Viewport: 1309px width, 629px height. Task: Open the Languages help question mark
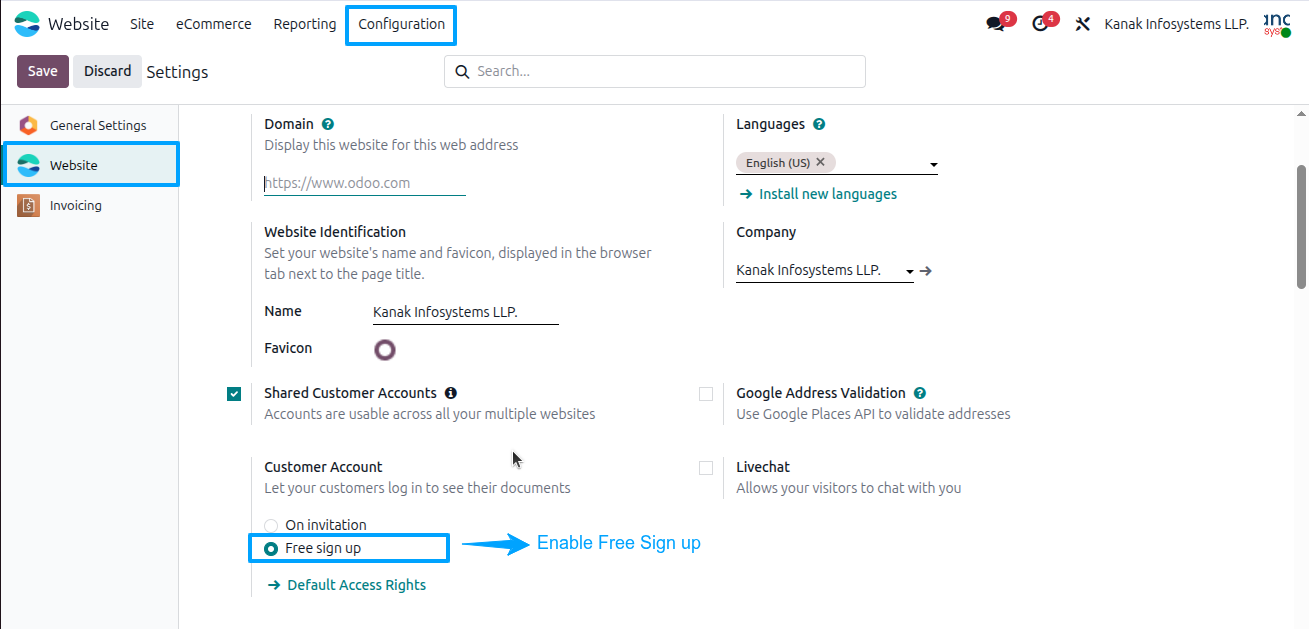pos(819,124)
